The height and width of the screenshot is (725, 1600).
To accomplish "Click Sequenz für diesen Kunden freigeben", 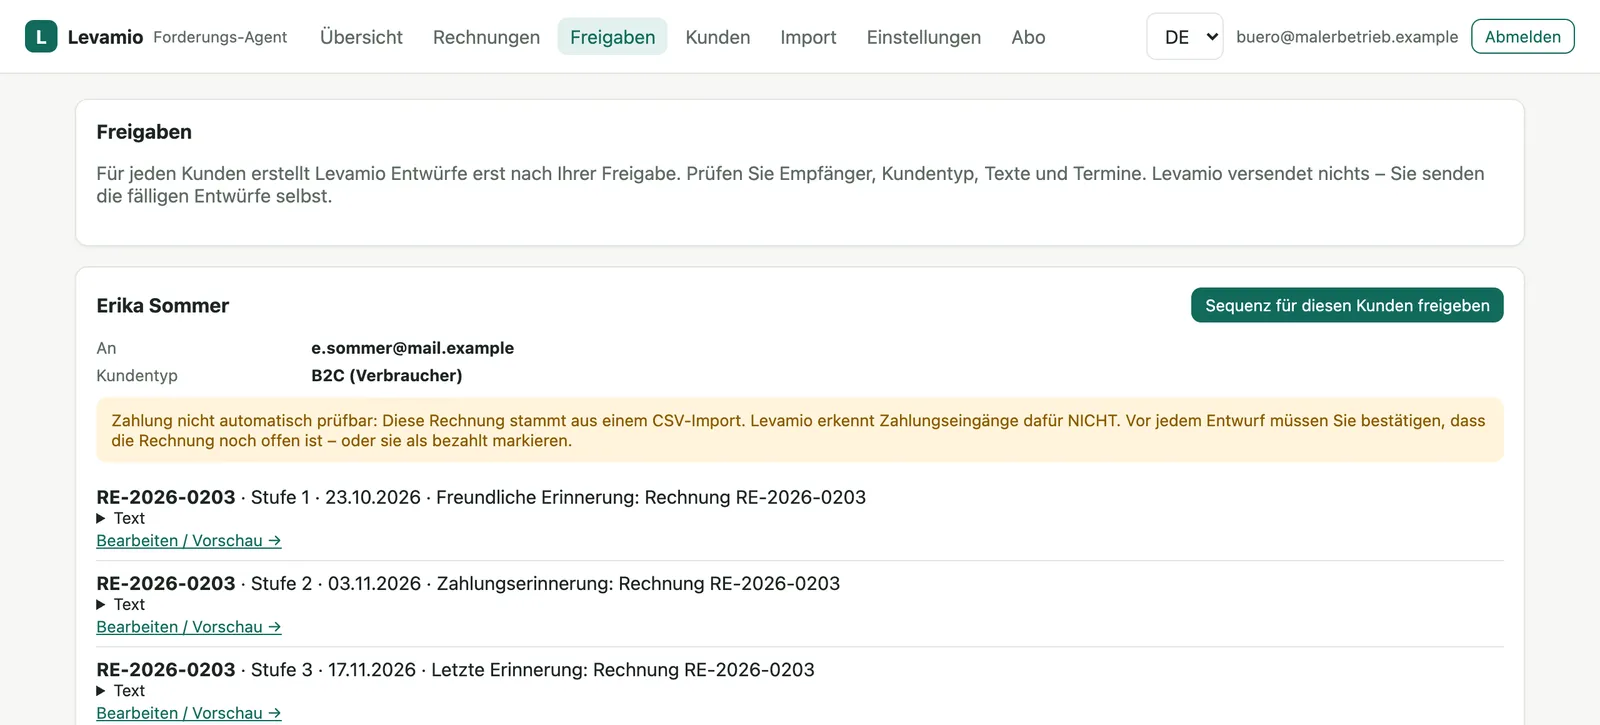I will coord(1347,306).
